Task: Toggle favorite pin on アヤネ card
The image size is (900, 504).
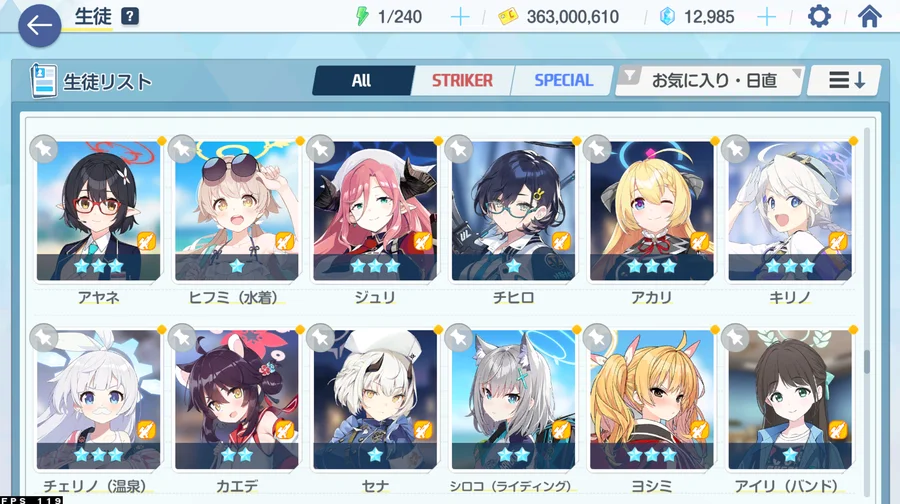Action: 44,149
